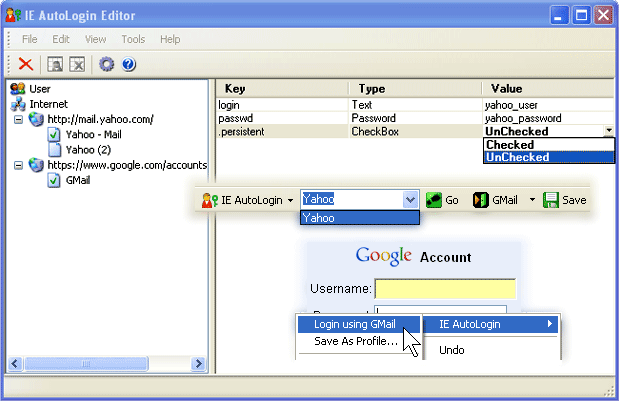The image size is (619, 401).
Task: Click the yellow Username input field
Action: (x=445, y=289)
